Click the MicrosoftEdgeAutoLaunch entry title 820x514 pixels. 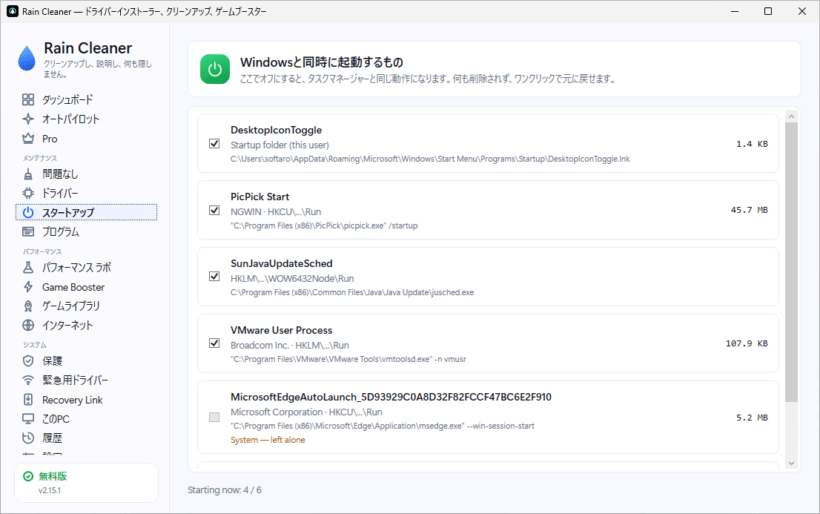click(391, 397)
